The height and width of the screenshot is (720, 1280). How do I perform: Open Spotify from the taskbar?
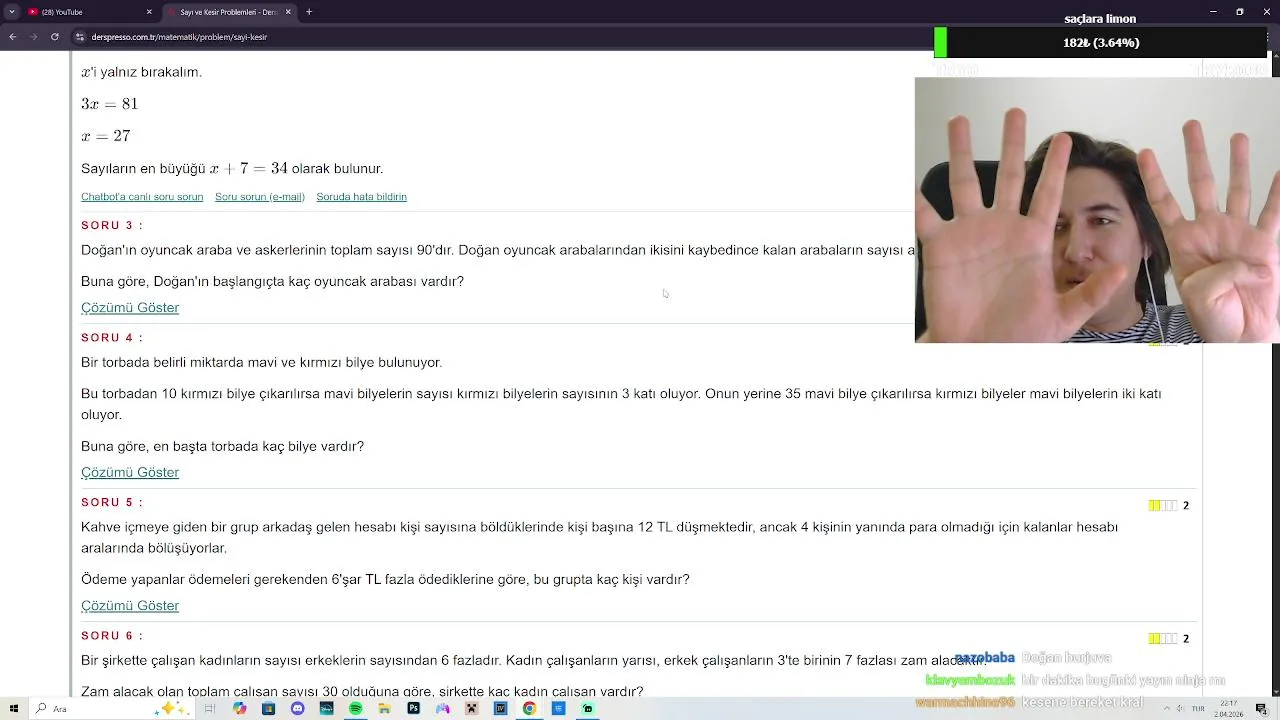click(355, 709)
